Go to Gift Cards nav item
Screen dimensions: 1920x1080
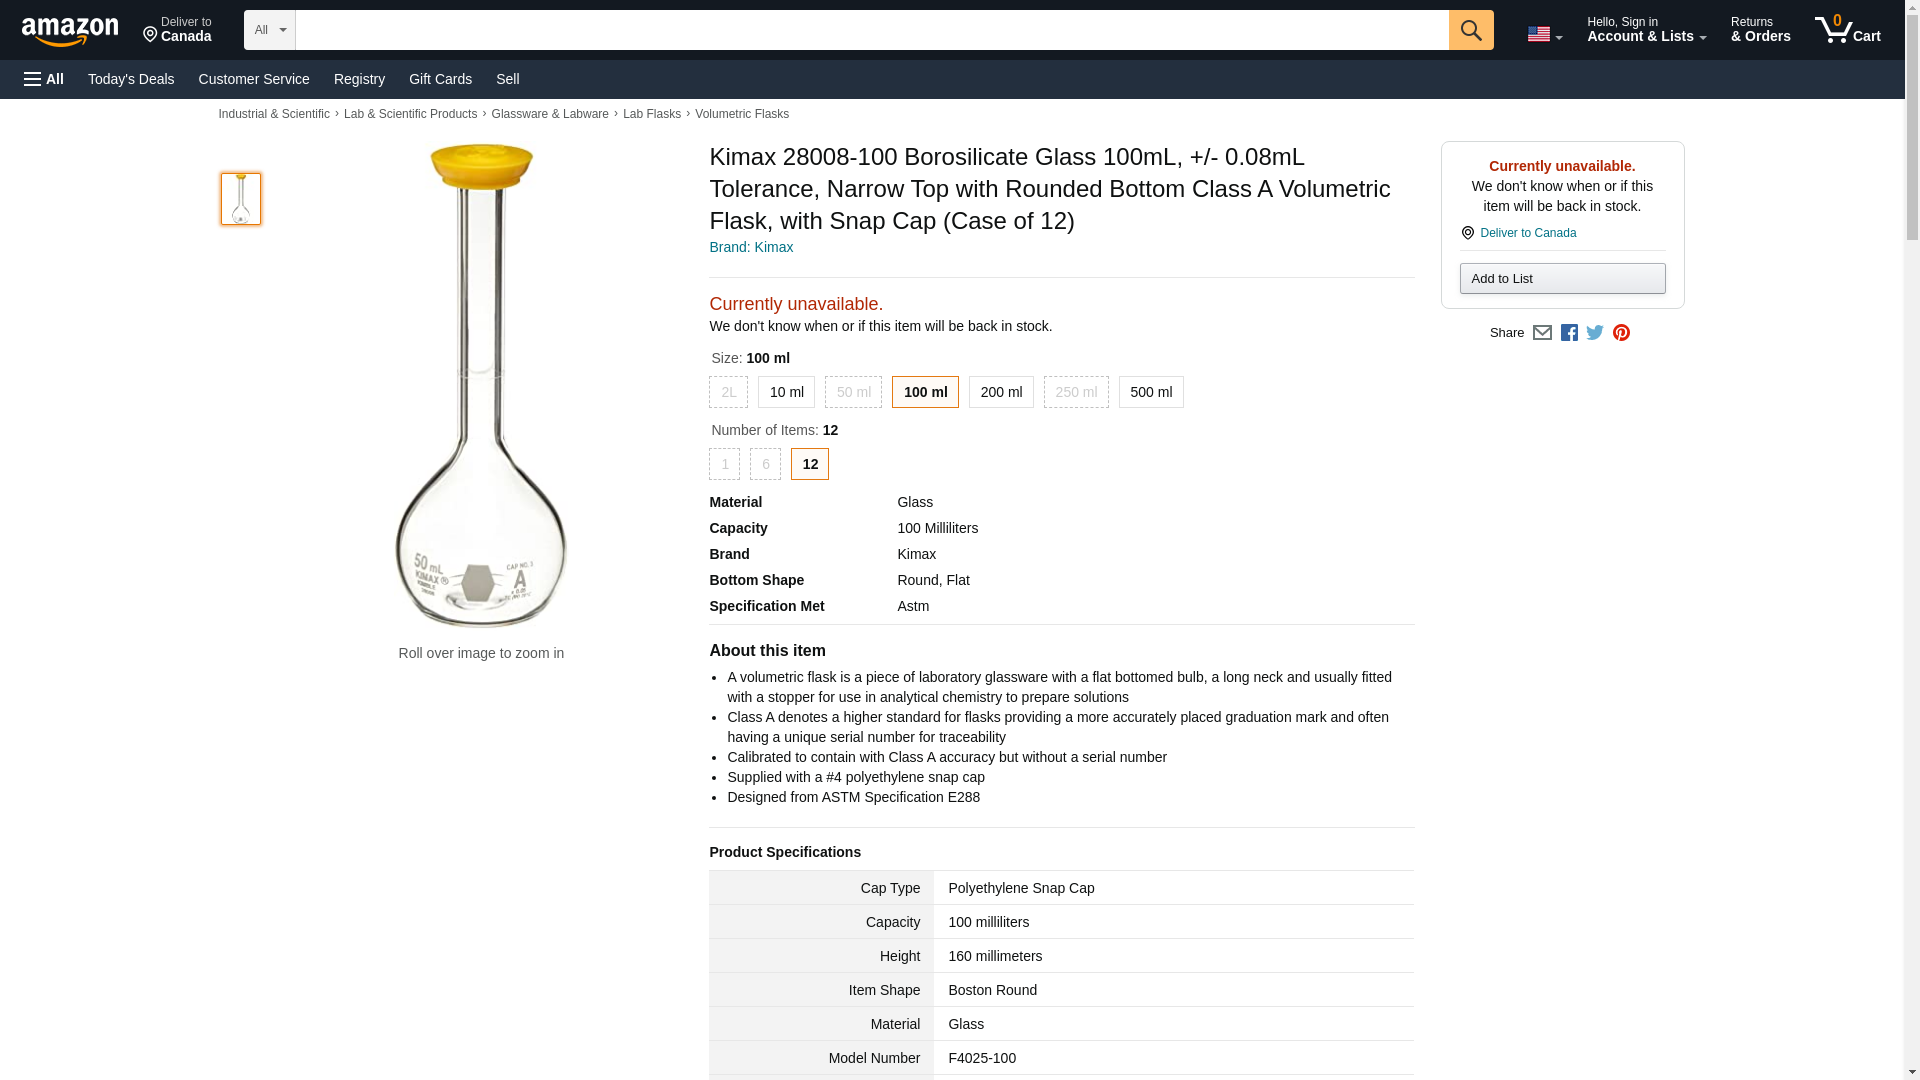pyautogui.click(x=440, y=79)
